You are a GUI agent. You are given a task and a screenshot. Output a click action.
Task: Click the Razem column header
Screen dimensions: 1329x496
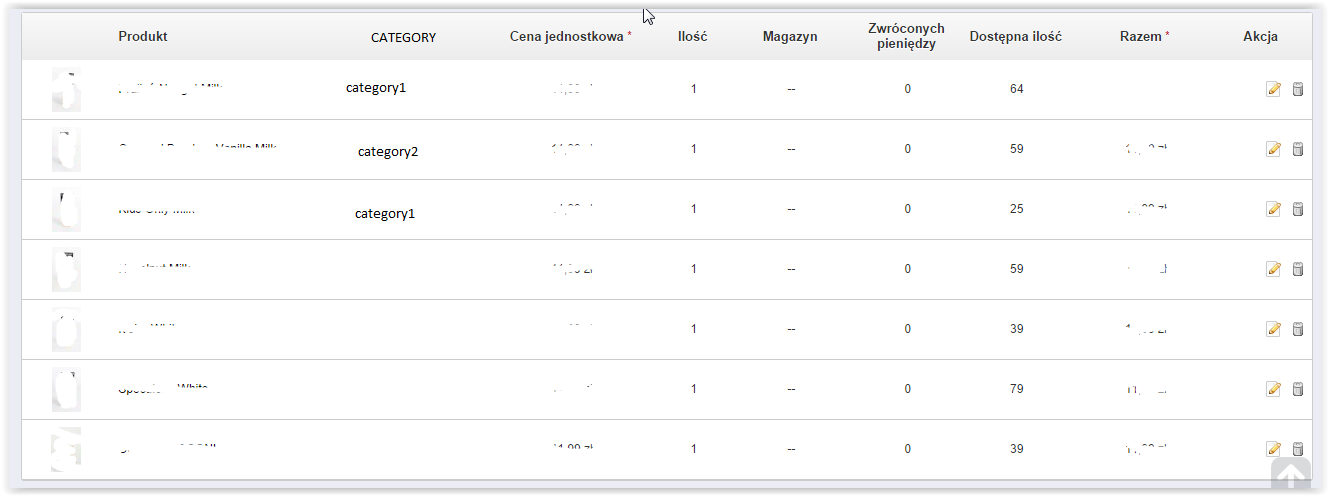(1141, 37)
